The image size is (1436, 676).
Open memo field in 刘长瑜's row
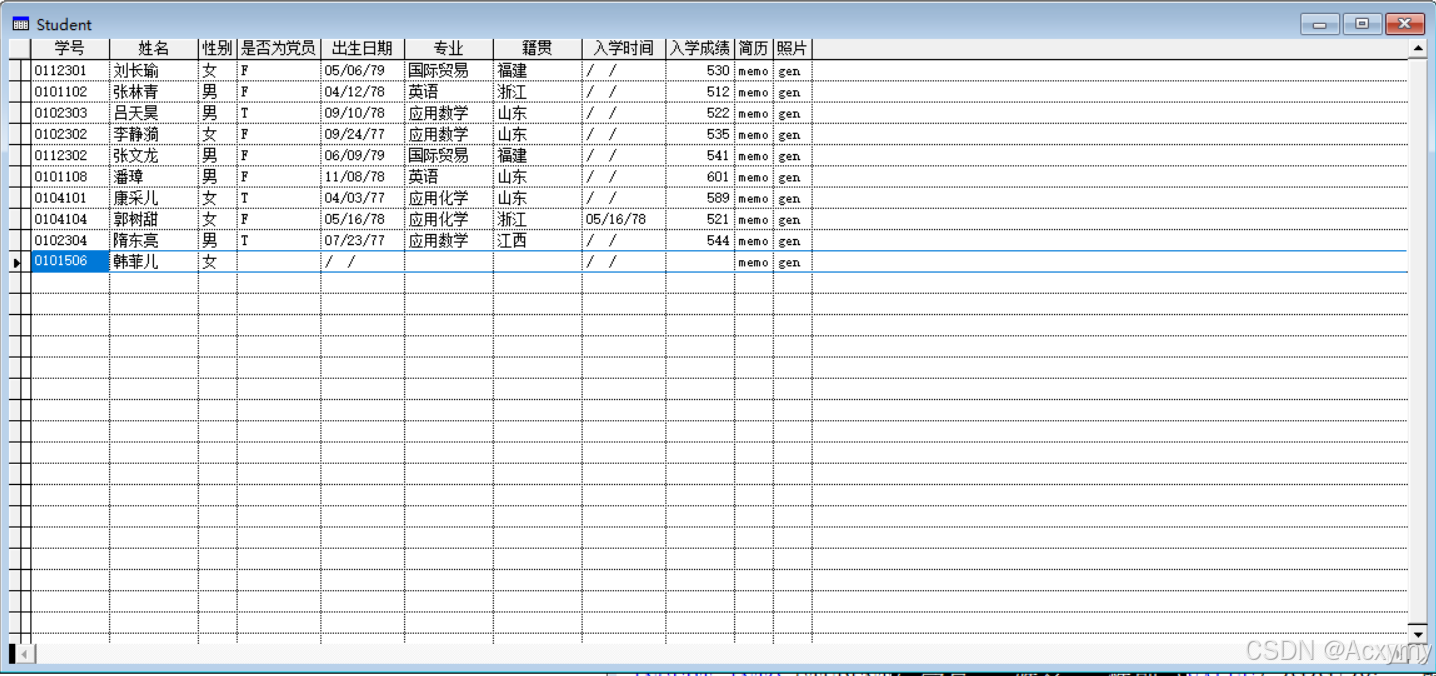pyautogui.click(x=753, y=70)
